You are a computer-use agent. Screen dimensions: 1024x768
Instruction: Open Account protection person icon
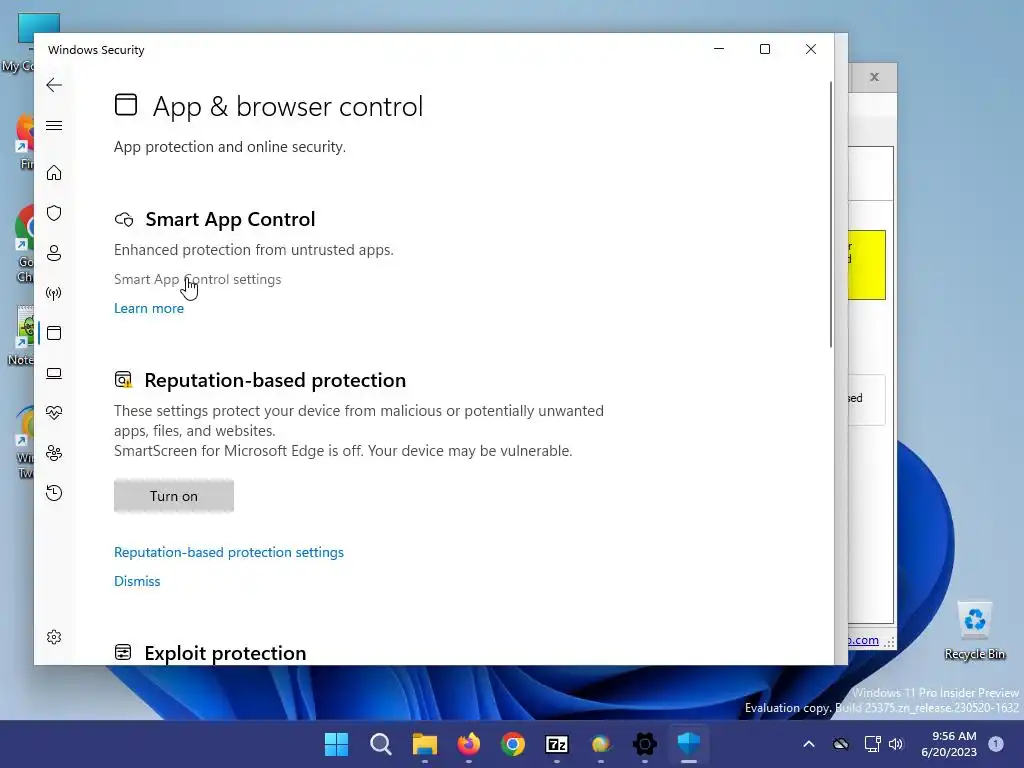click(54, 253)
